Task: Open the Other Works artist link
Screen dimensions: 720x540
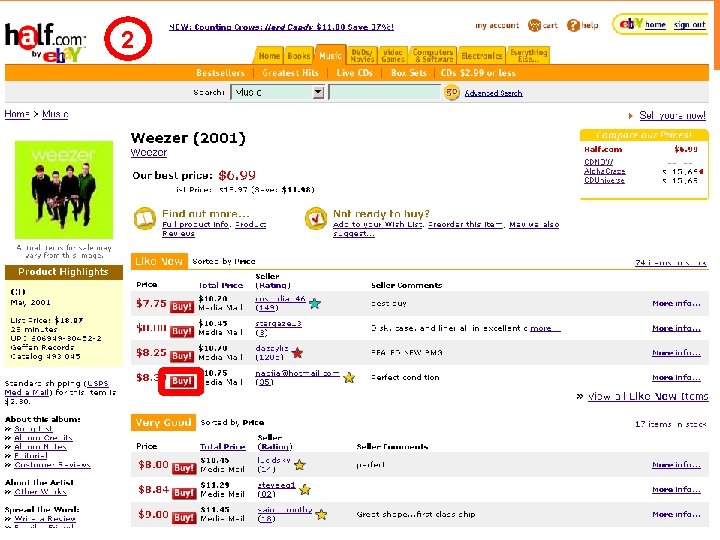Action: [x=40, y=492]
